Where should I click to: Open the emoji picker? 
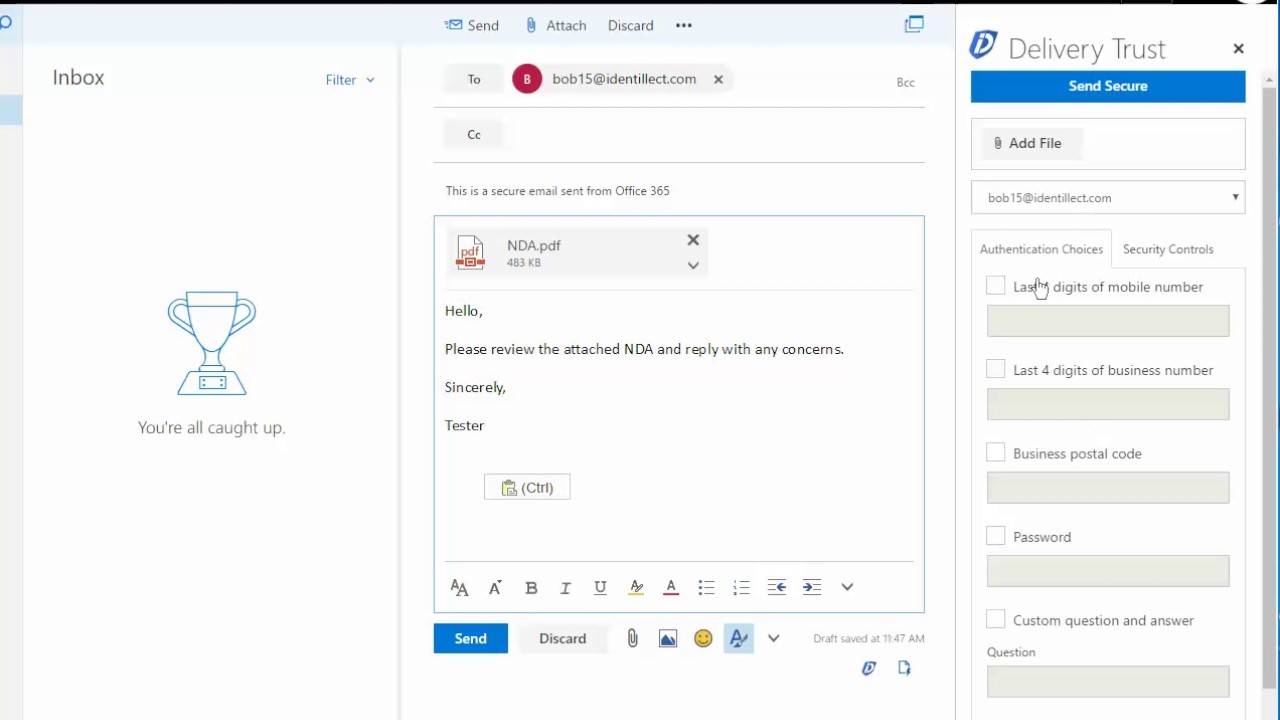(x=703, y=638)
